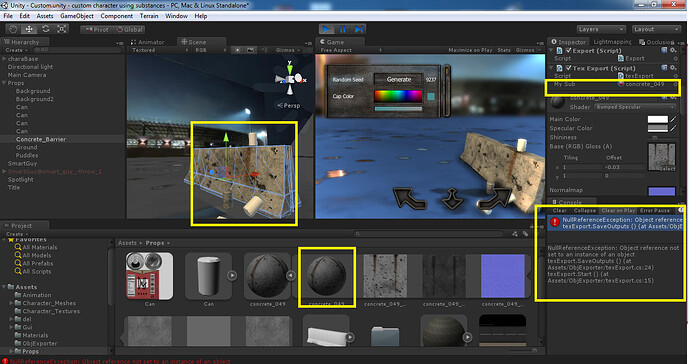Select the Rotate tool icon
Viewport: 690px width, 364px height.
click(45, 29)
